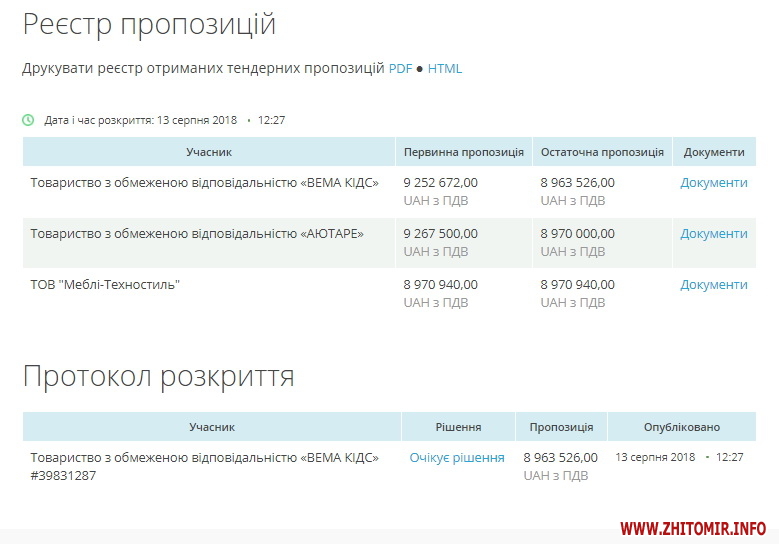Click the Протокол розкриття heading

(x=158, y=376)
